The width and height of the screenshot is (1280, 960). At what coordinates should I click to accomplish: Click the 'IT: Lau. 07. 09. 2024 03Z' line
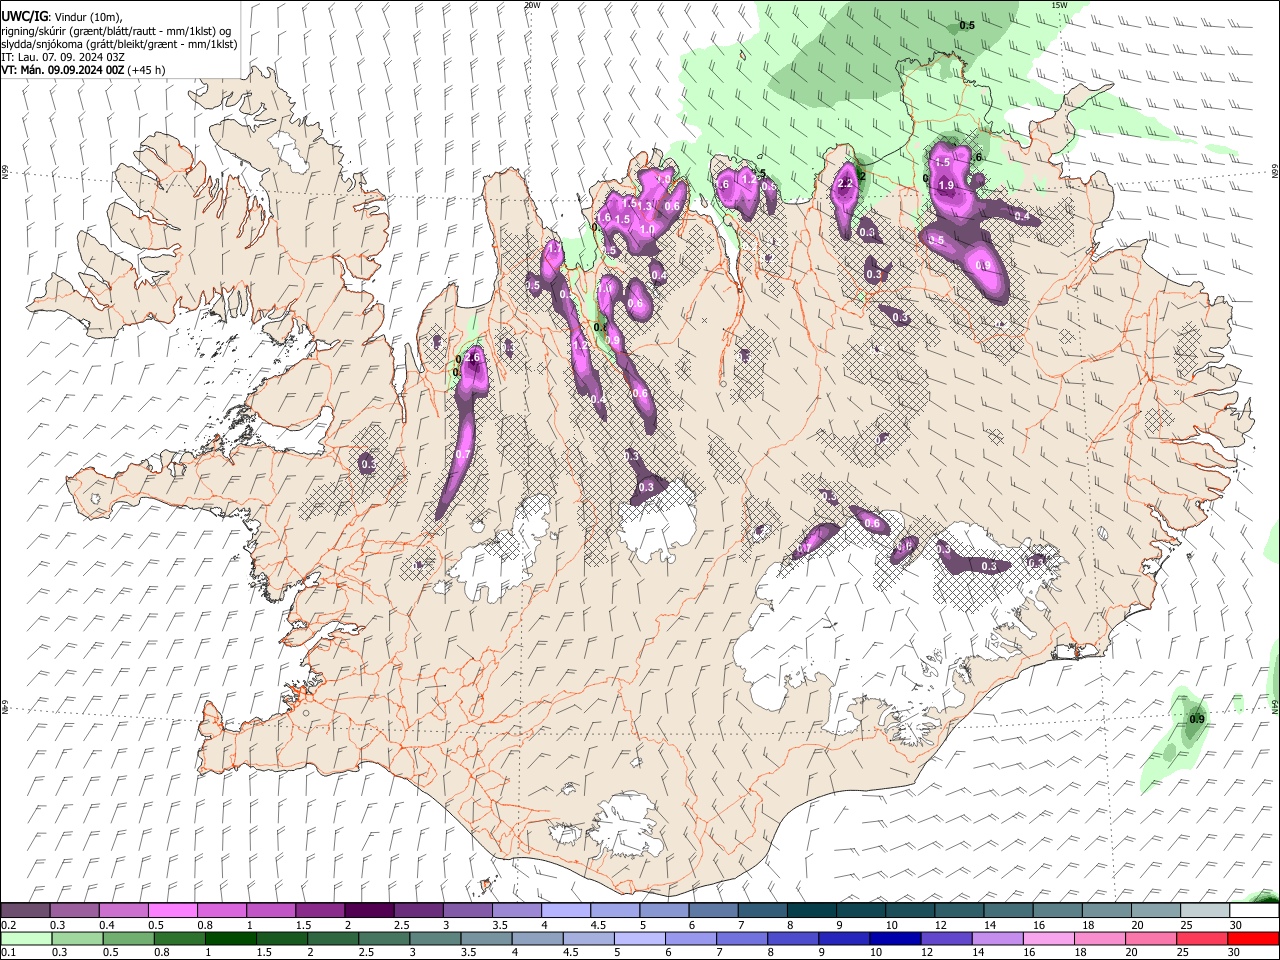(x=63, y=57)
